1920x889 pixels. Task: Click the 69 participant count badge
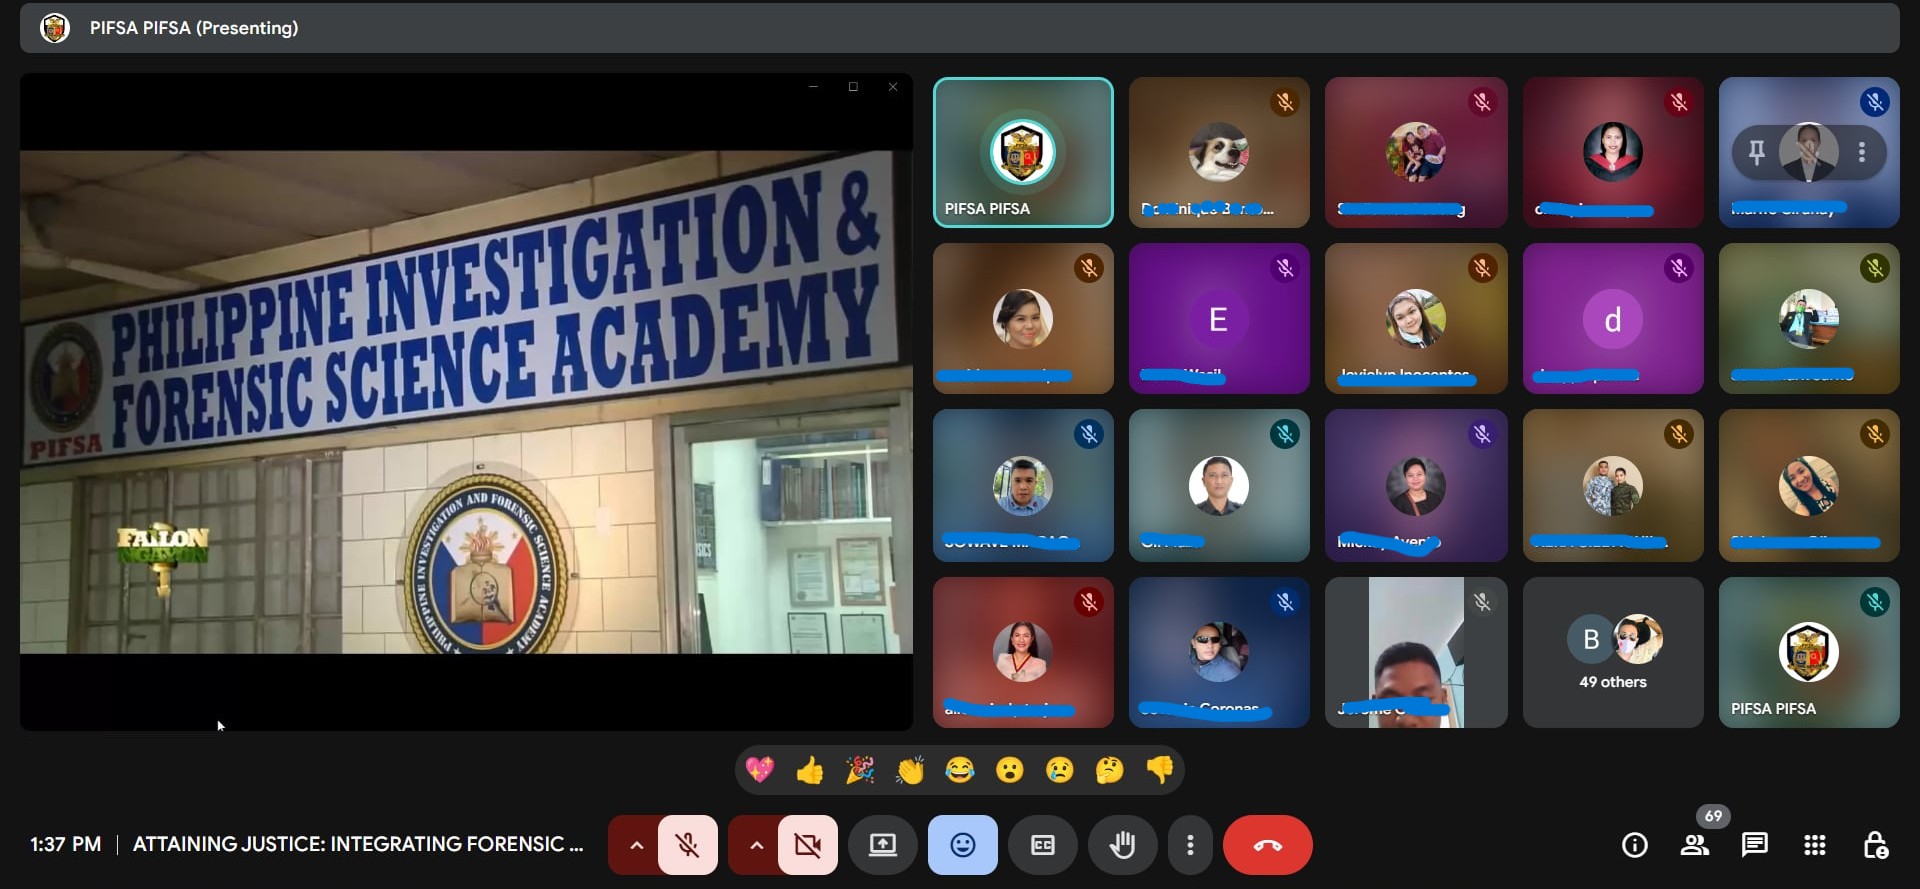(x=1713, y=816)
